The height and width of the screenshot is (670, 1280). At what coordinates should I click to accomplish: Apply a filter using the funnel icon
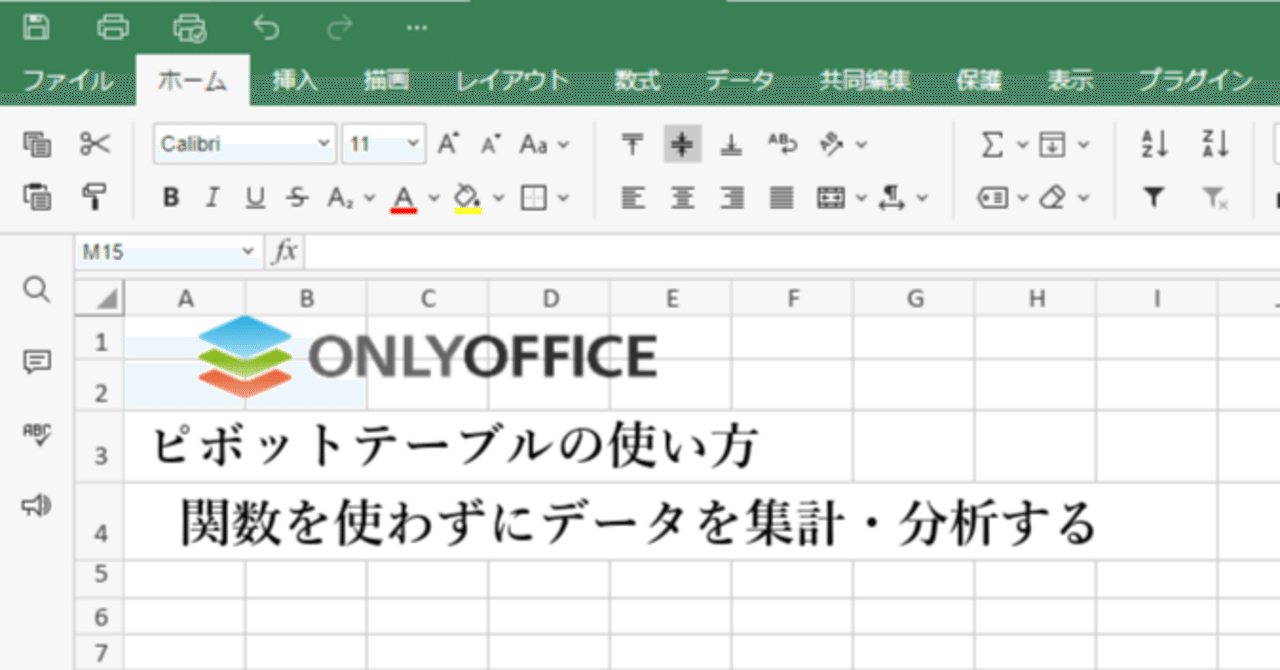[x=1153, y=197]
